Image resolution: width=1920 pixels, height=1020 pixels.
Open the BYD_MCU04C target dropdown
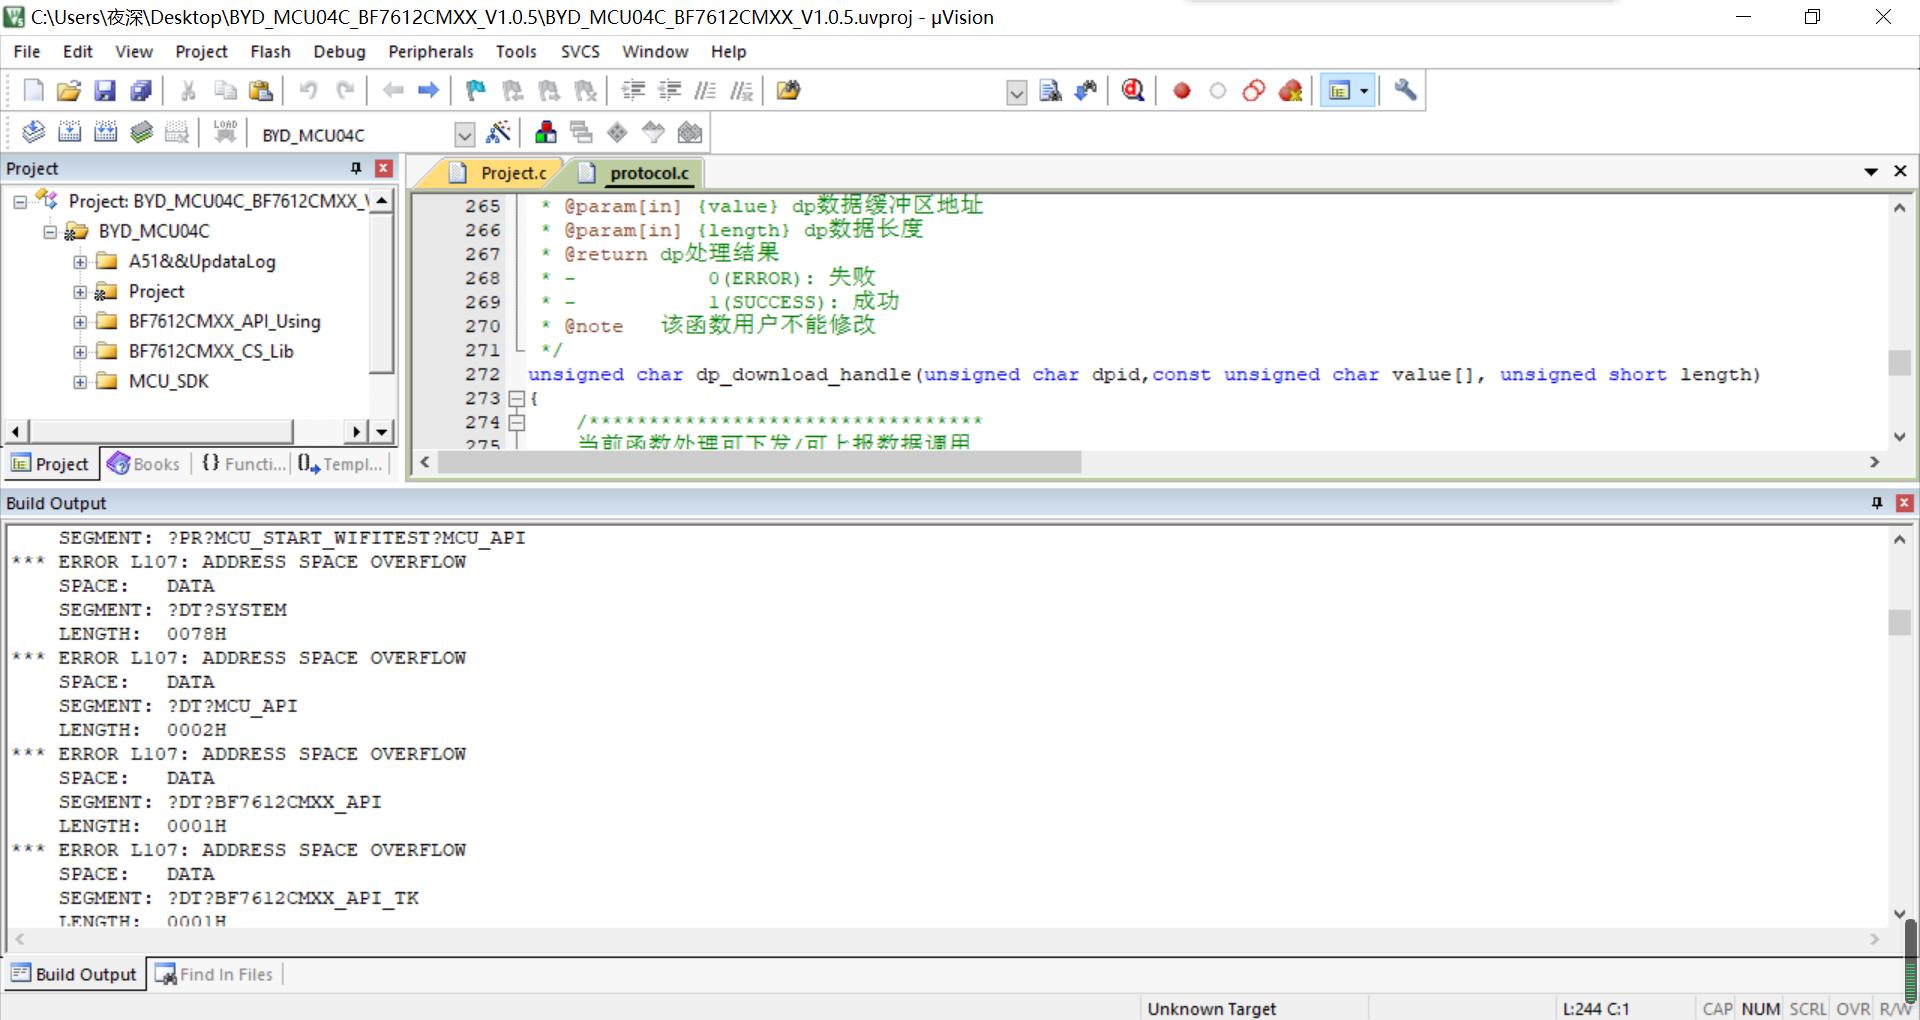click(464, 134)
